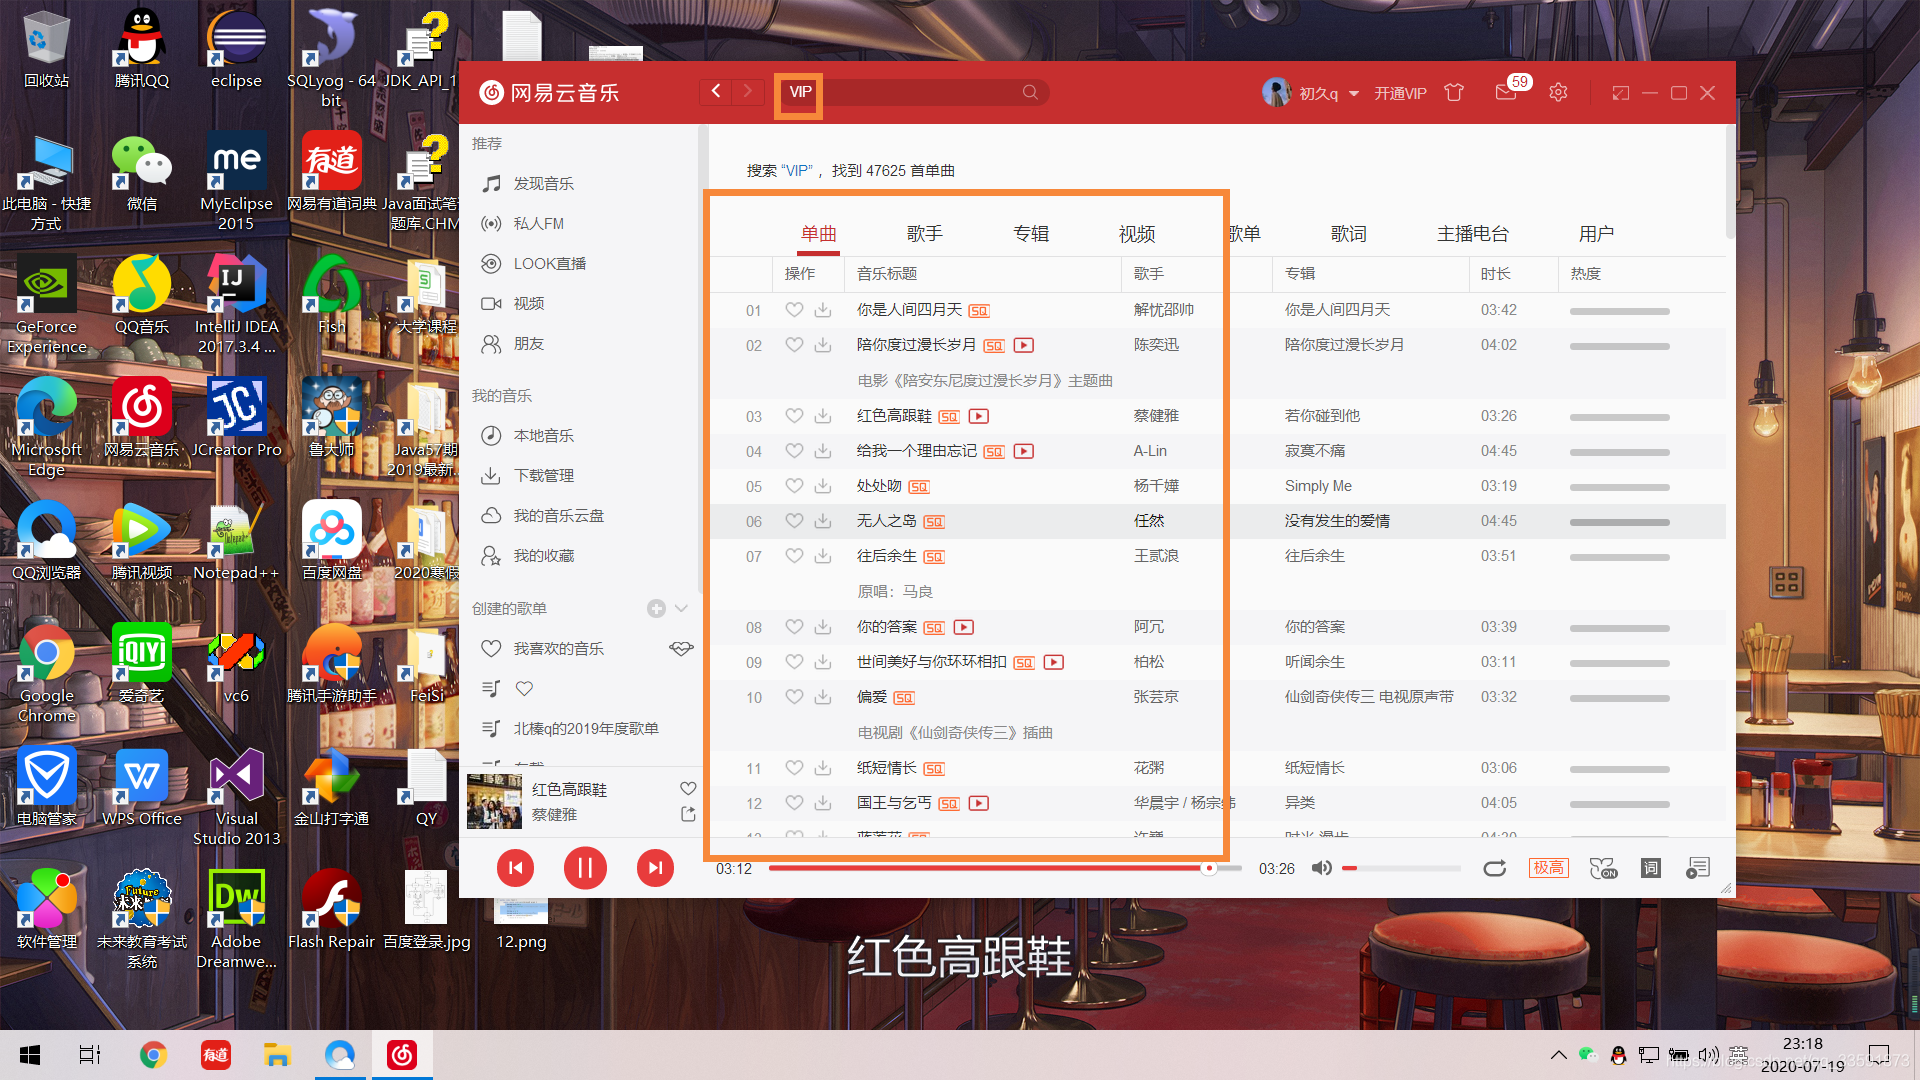1920x1080 pixels.
Task: Adjust the volume slider
Action: [1401, 868]
